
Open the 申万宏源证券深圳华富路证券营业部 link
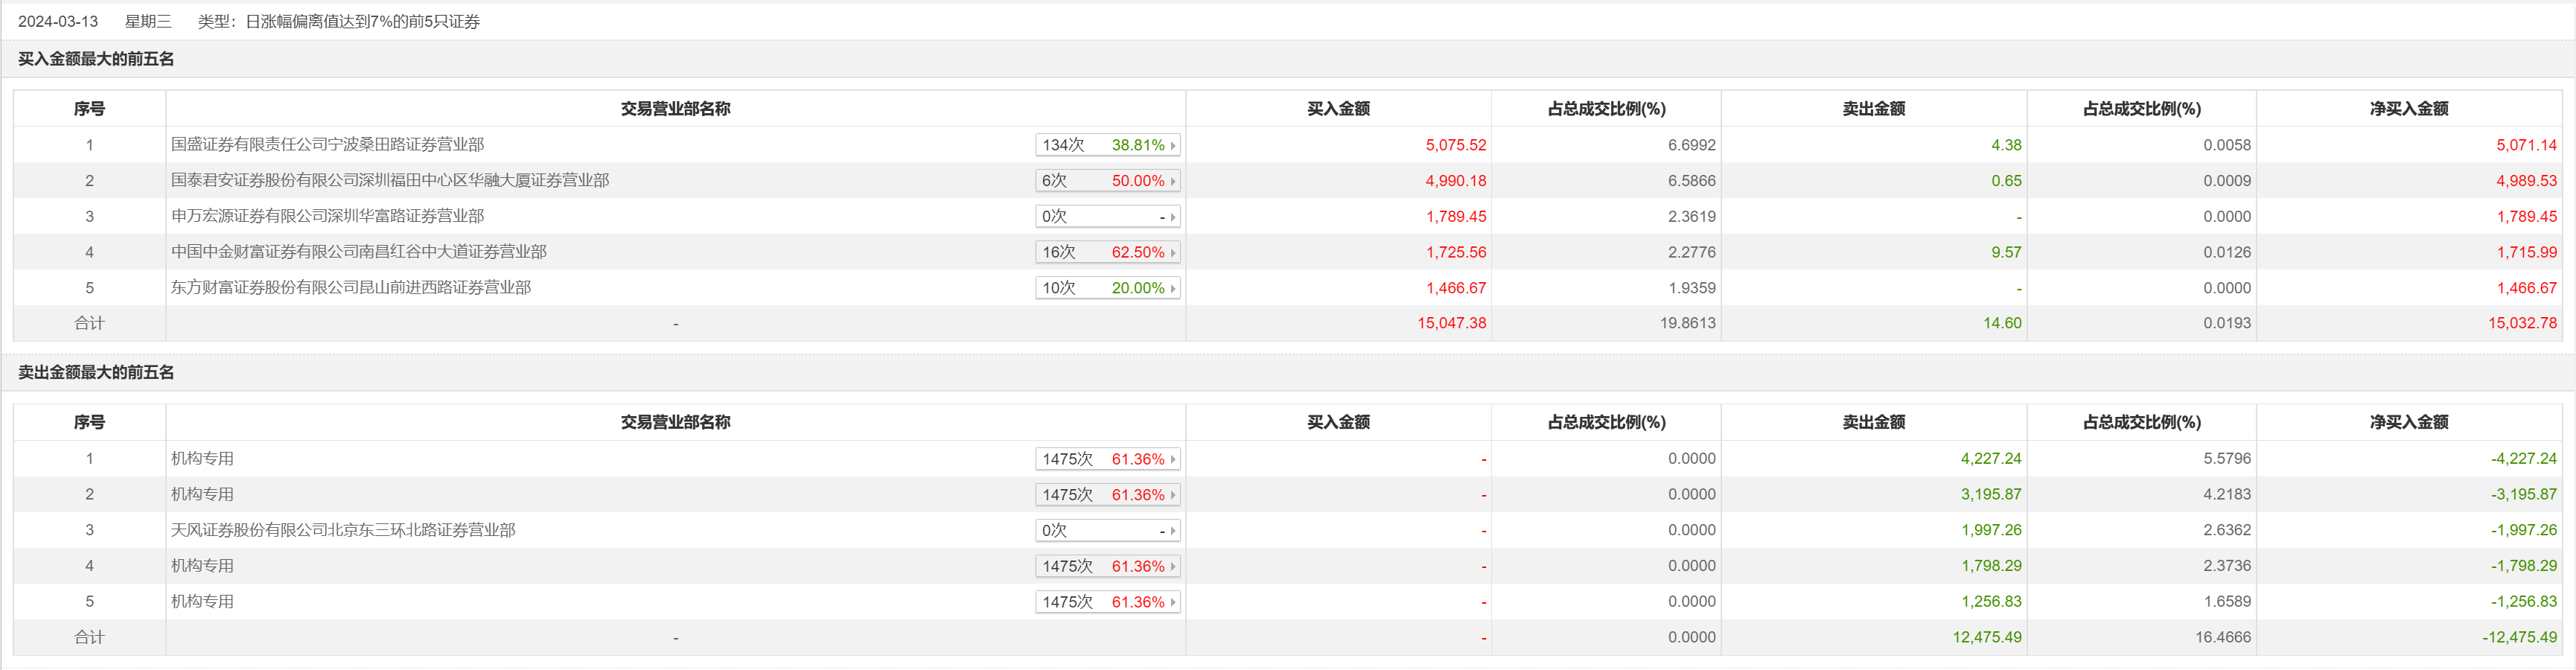pos(327,216)
